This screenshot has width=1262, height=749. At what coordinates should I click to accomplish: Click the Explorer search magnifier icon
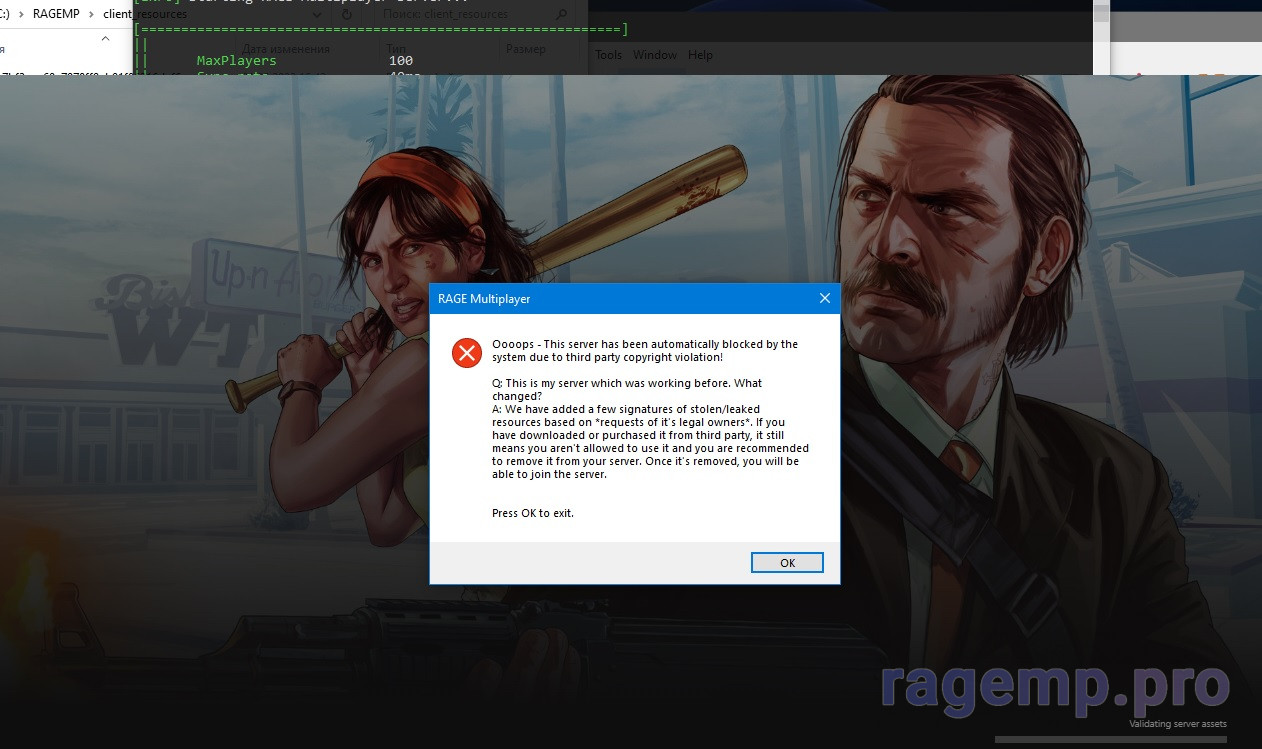click(x=560, y=15)
